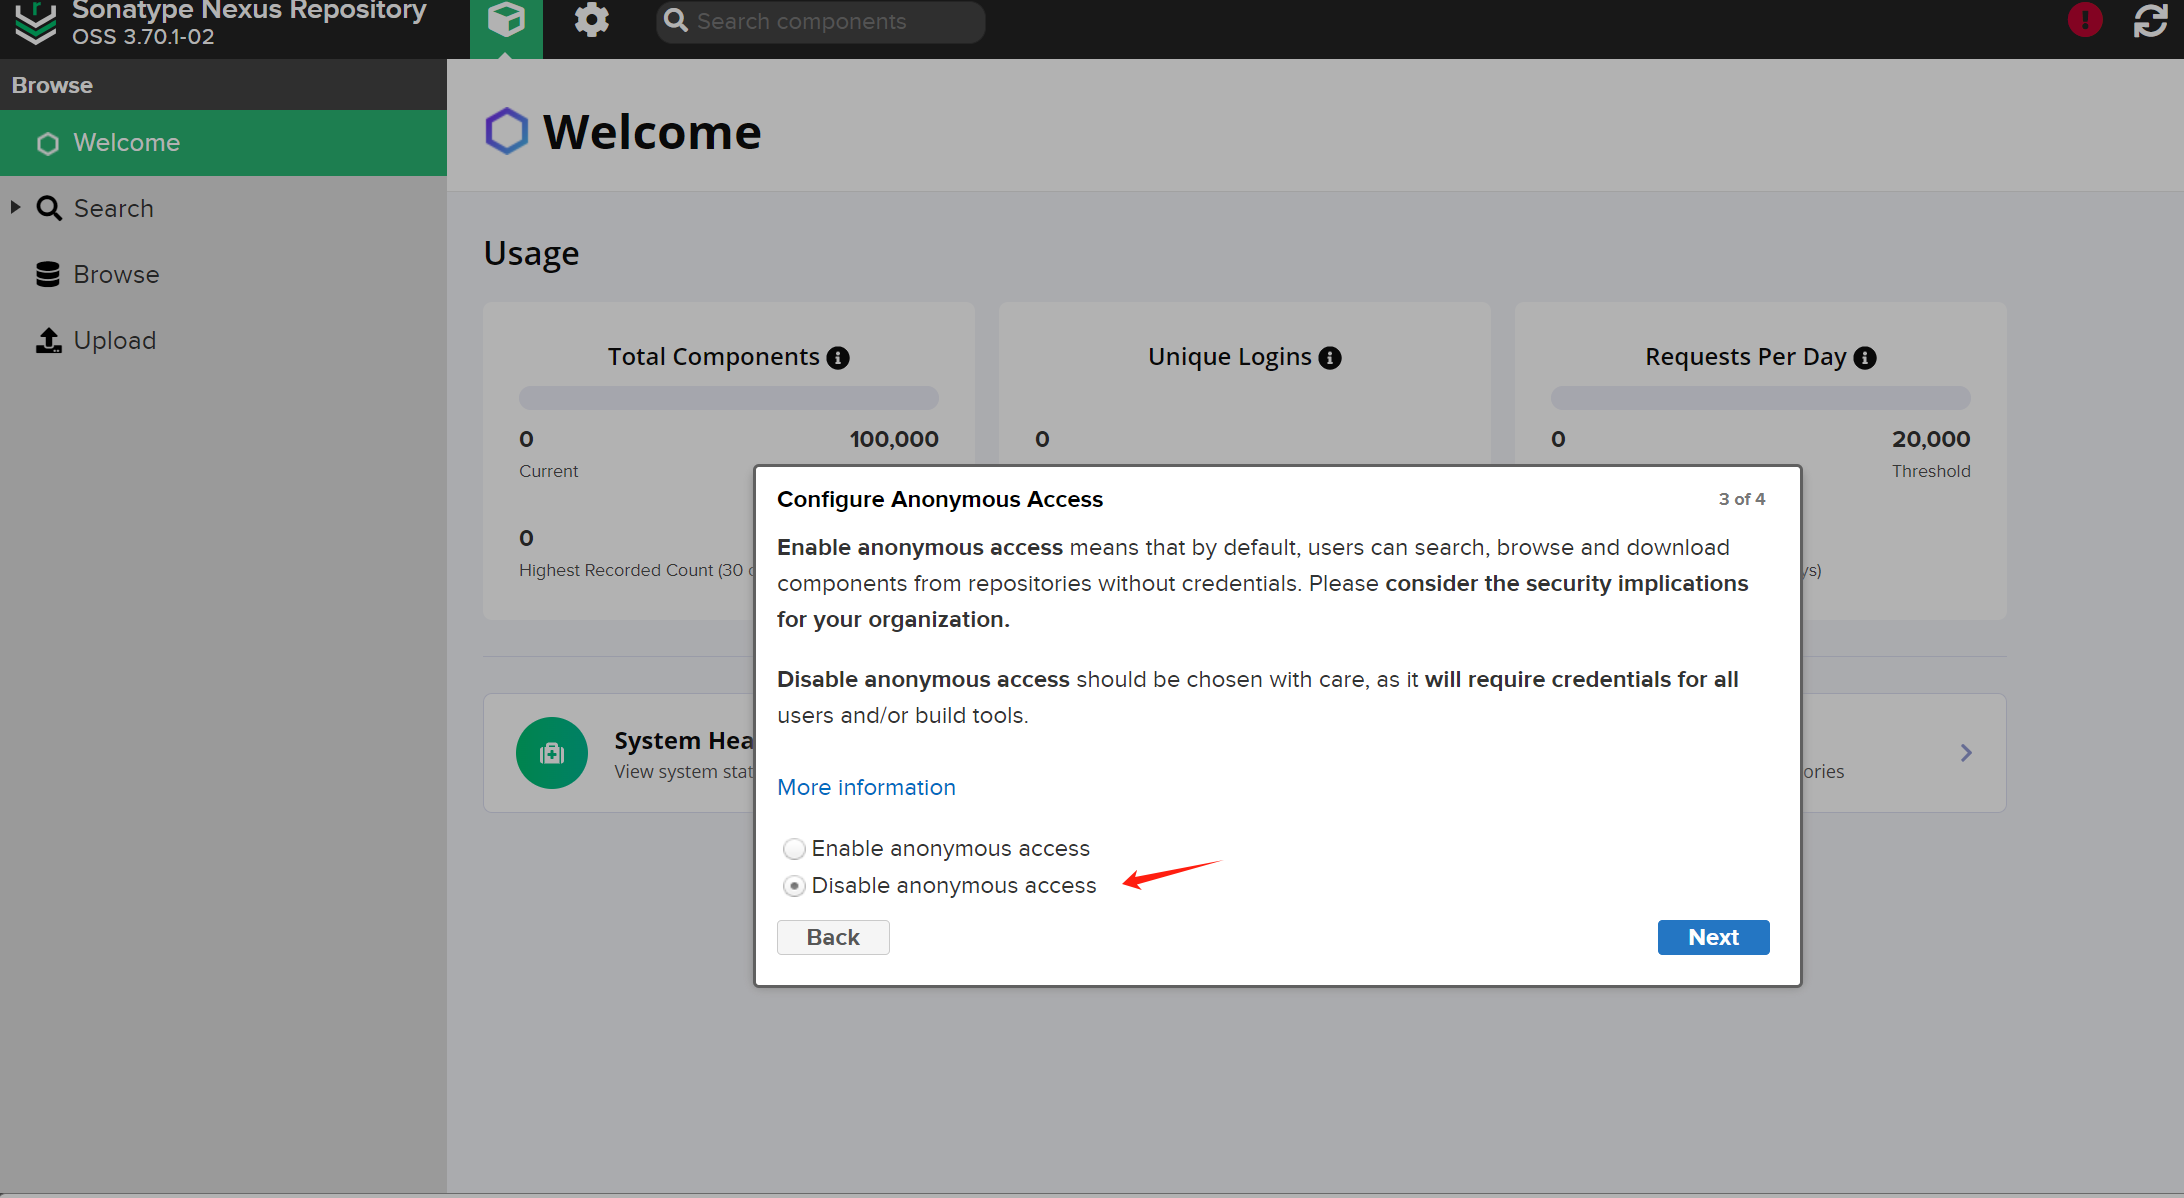Click the Search magnifier icon in sidebar

coord(49,208)
